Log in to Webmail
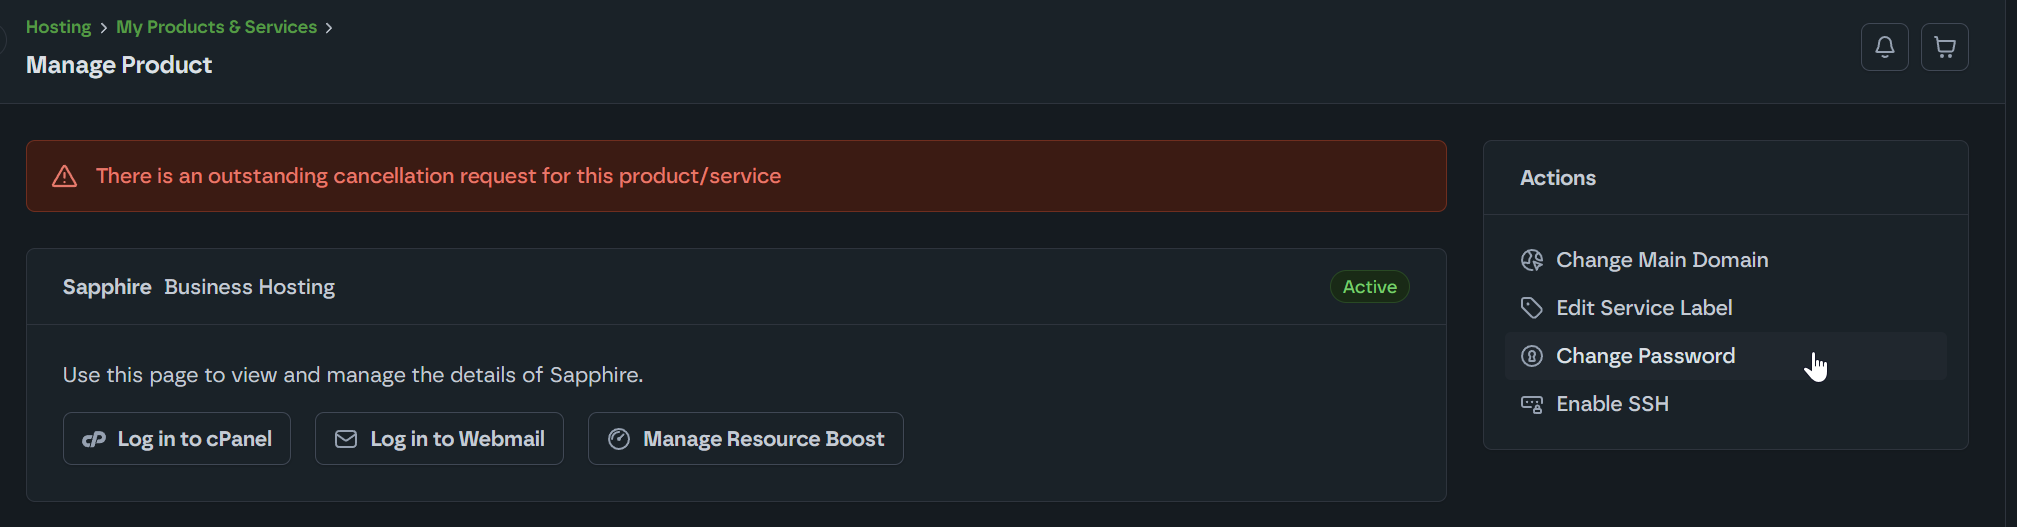The width and height of the screenshot is (2017, 527). pyautogui.click(x=439, y=439)
